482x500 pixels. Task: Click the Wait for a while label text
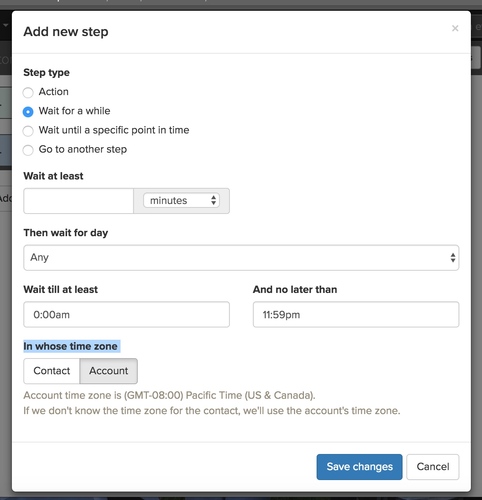click(74, 111)
